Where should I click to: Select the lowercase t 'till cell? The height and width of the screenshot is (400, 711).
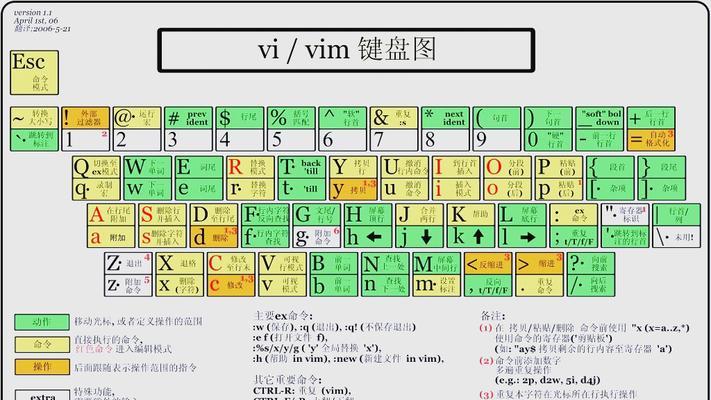(302, 189)
